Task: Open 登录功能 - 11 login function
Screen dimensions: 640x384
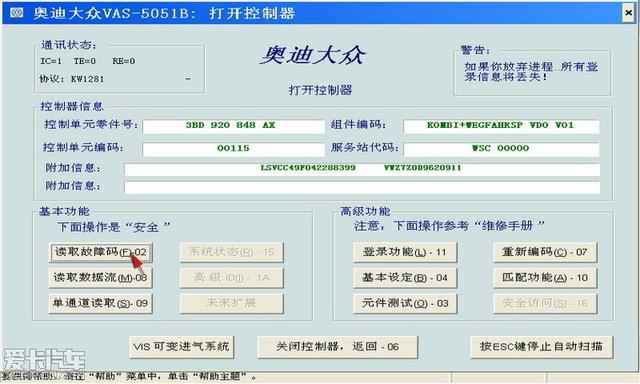Action: 405,252
